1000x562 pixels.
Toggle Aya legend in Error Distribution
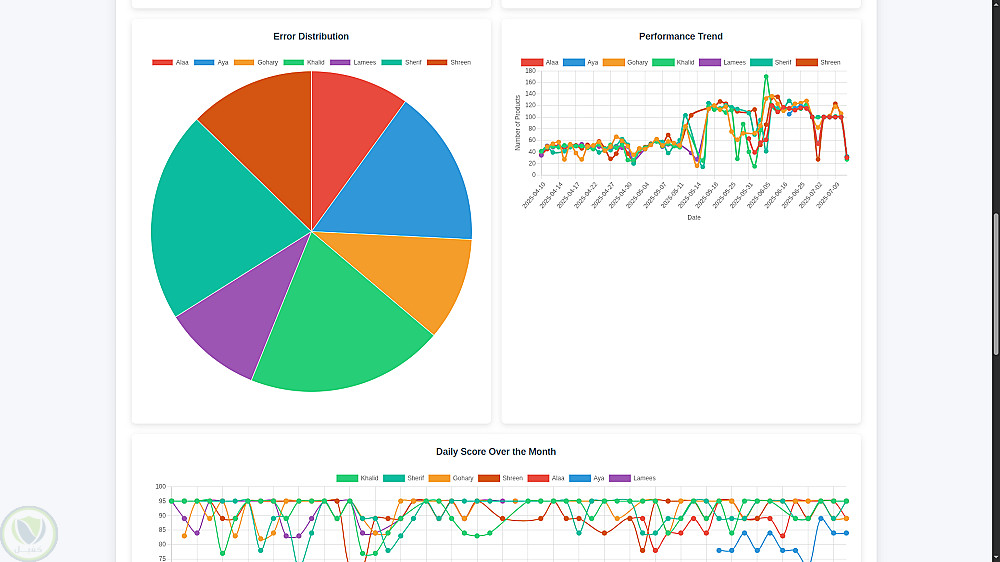pos(211,63)
